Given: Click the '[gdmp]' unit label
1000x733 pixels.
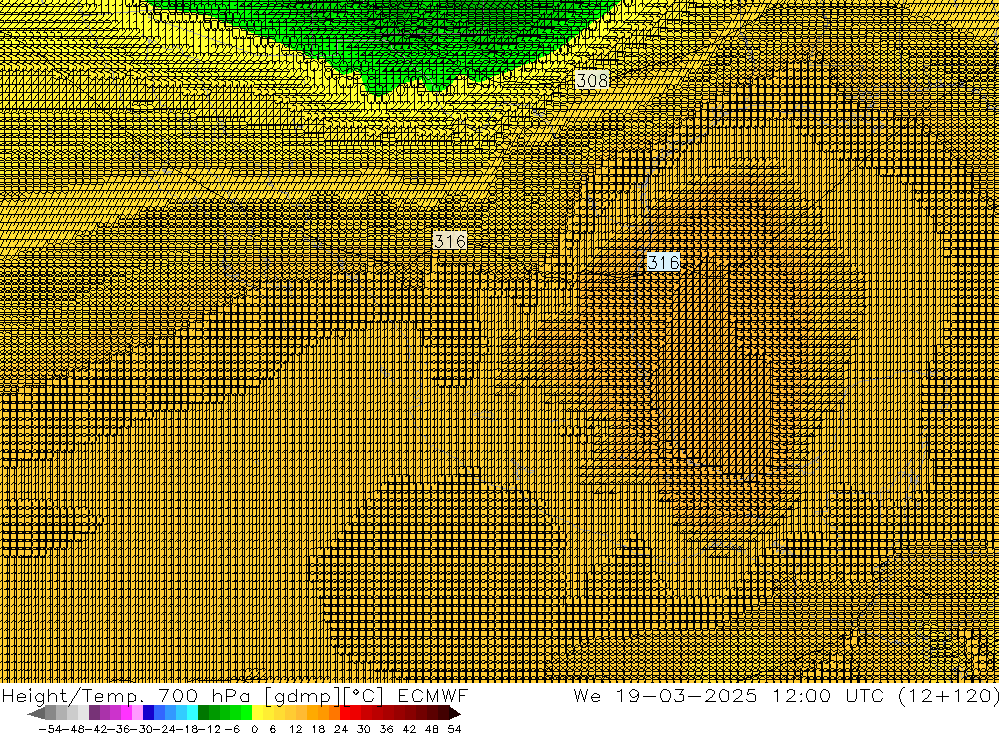Looking at the screenshot, I should tap(303, 696).
